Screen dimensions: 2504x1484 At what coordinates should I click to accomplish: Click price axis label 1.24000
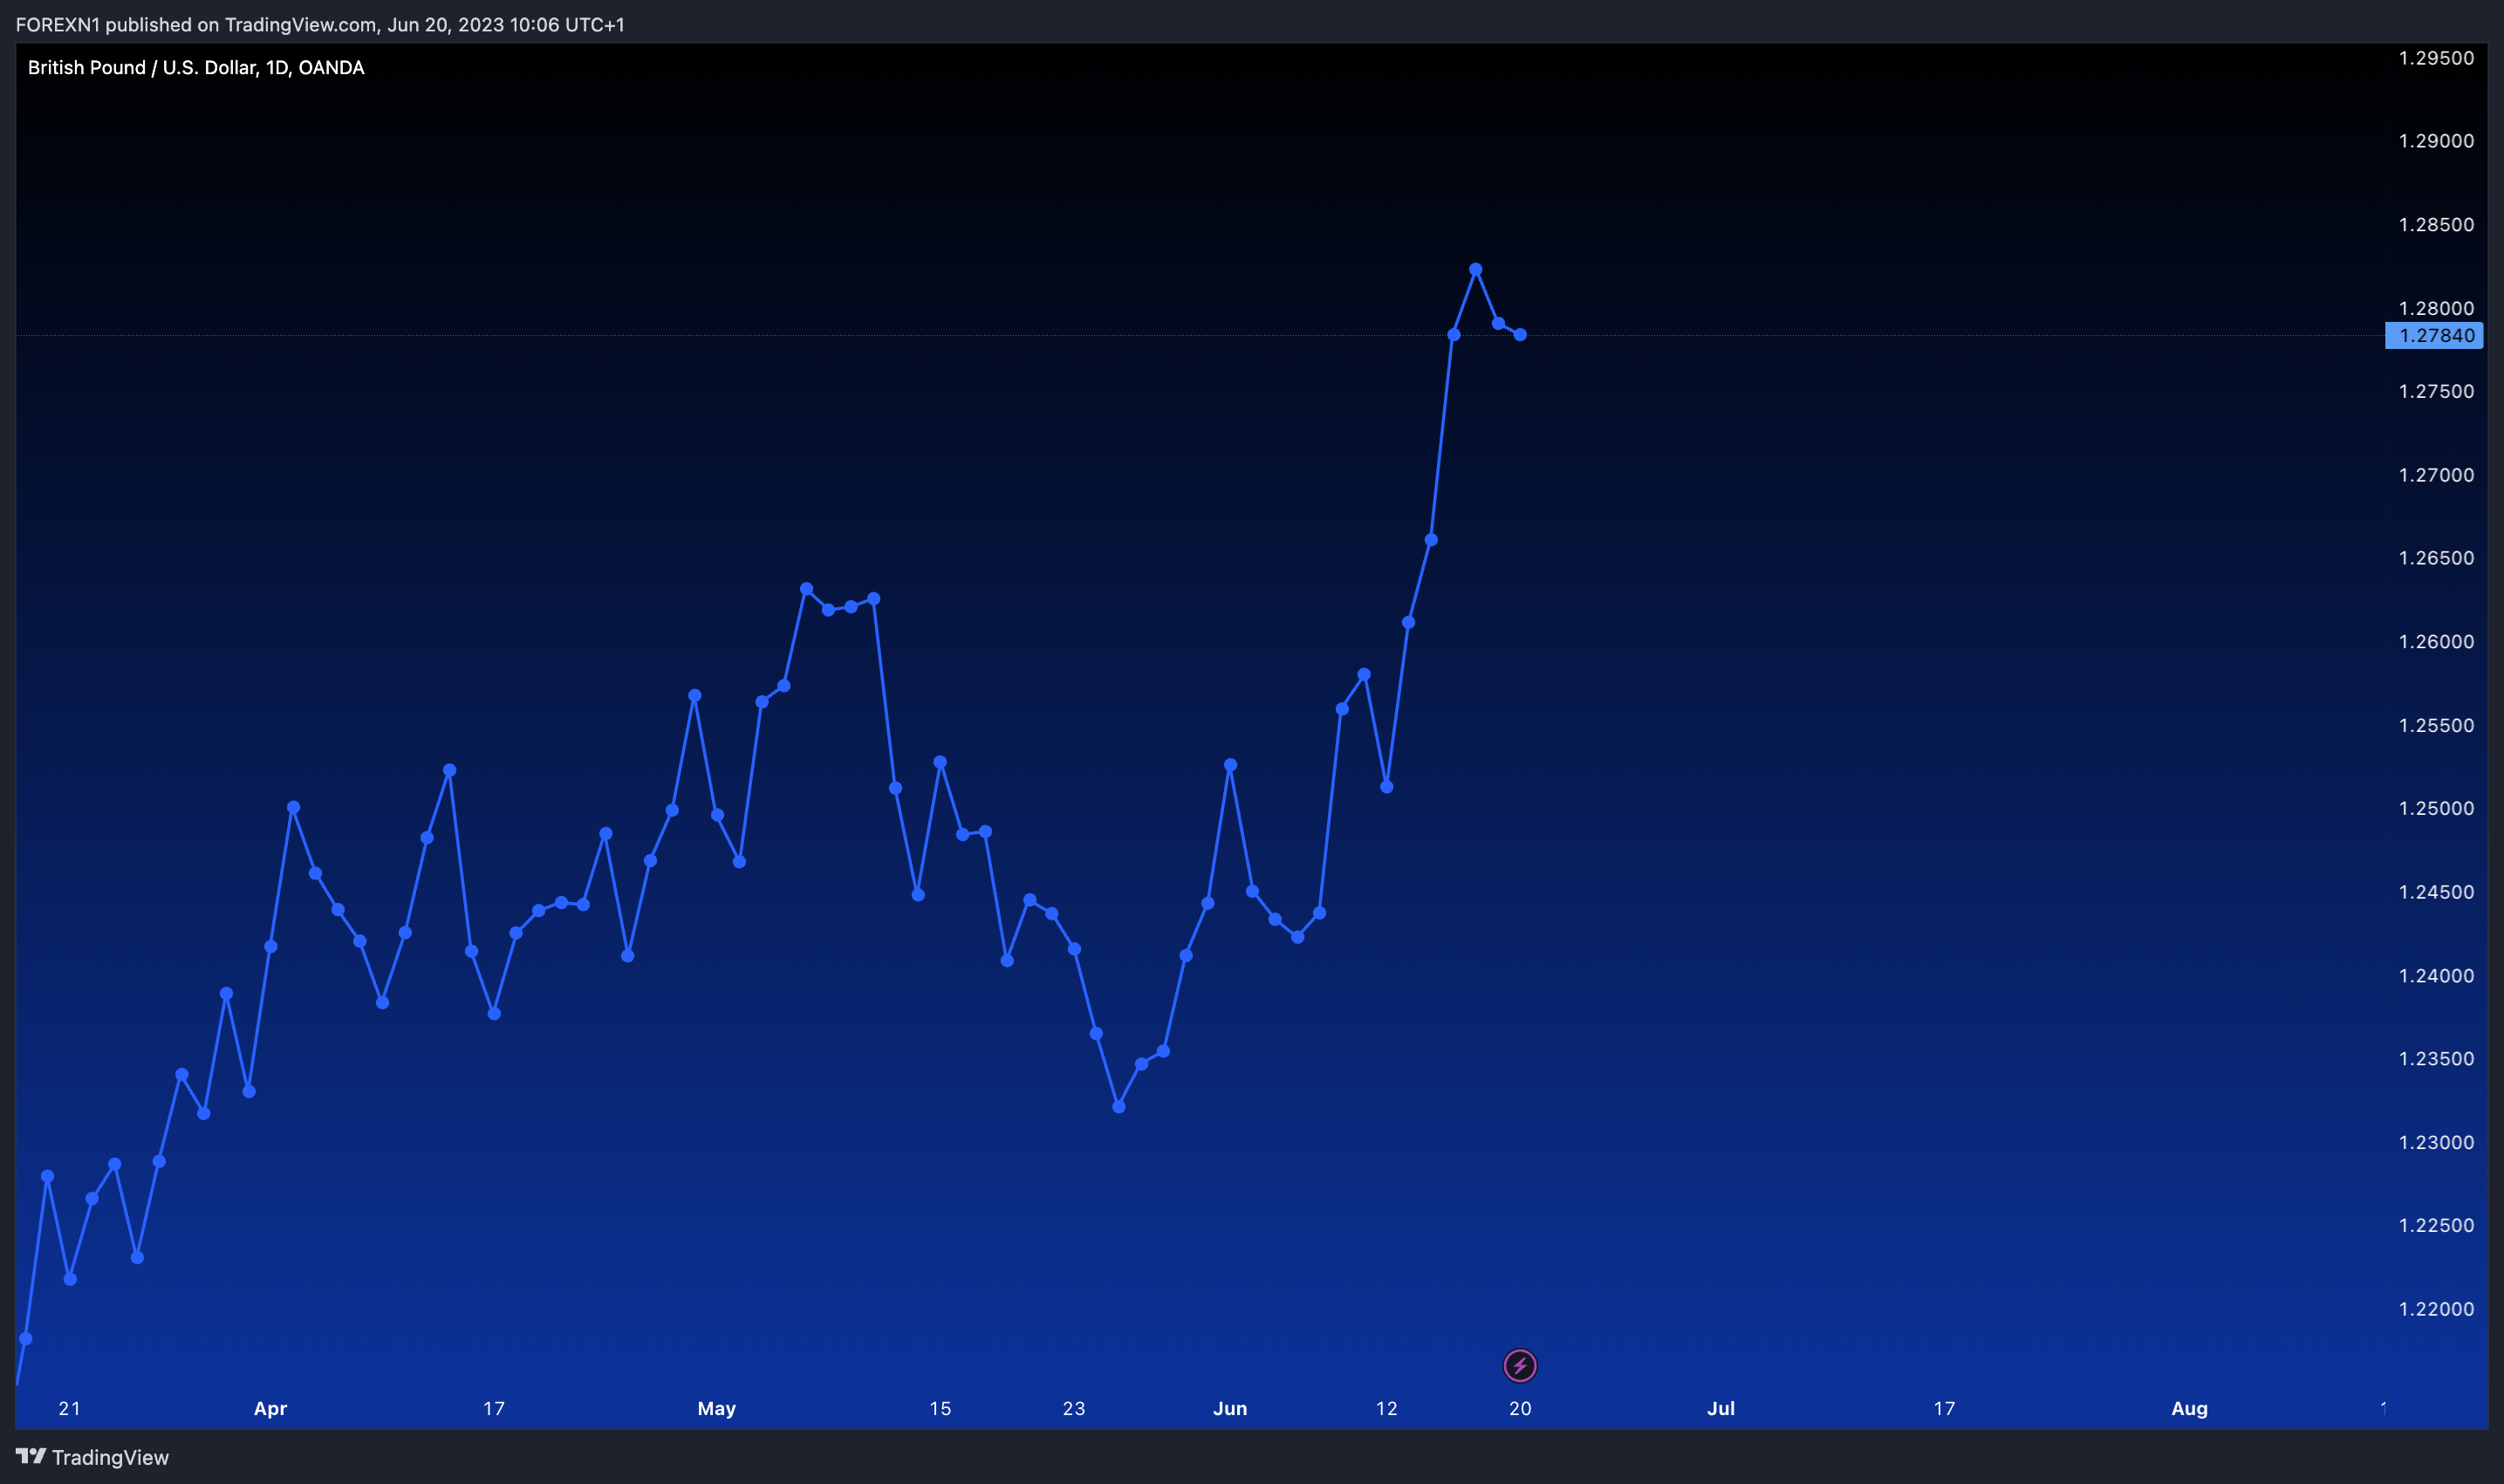click(2436, 975)
